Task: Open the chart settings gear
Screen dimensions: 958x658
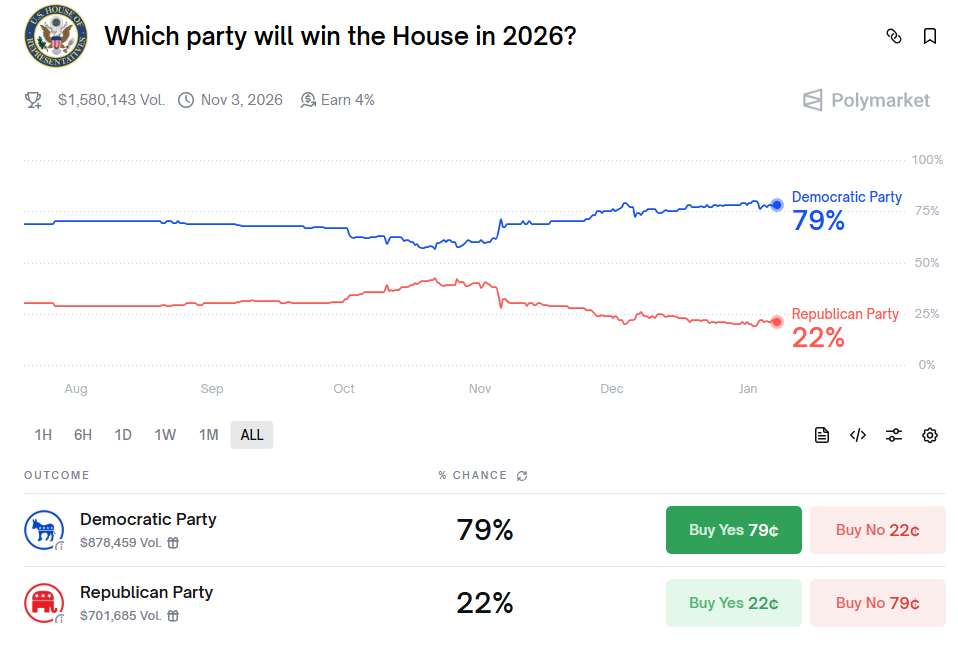Action: click(930, 435)
